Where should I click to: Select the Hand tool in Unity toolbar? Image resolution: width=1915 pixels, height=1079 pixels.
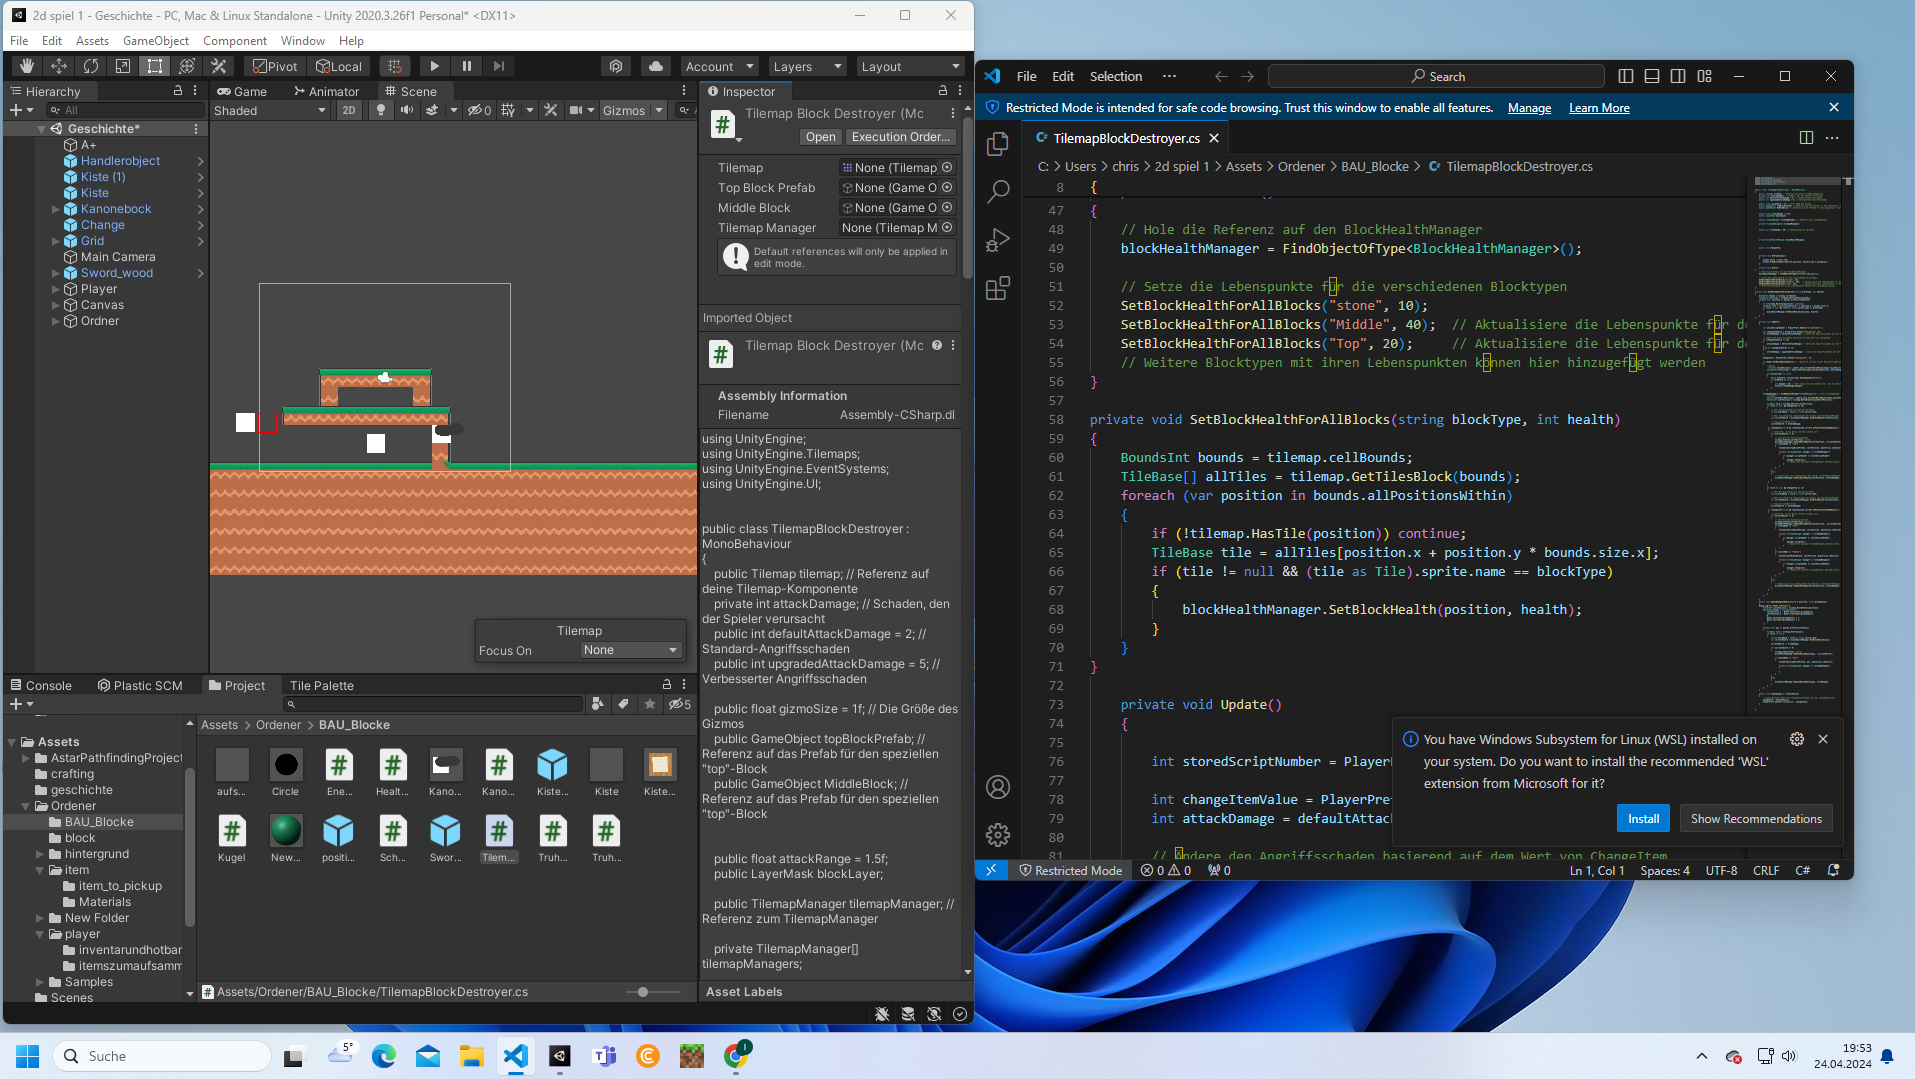click(x=27, y=66)
